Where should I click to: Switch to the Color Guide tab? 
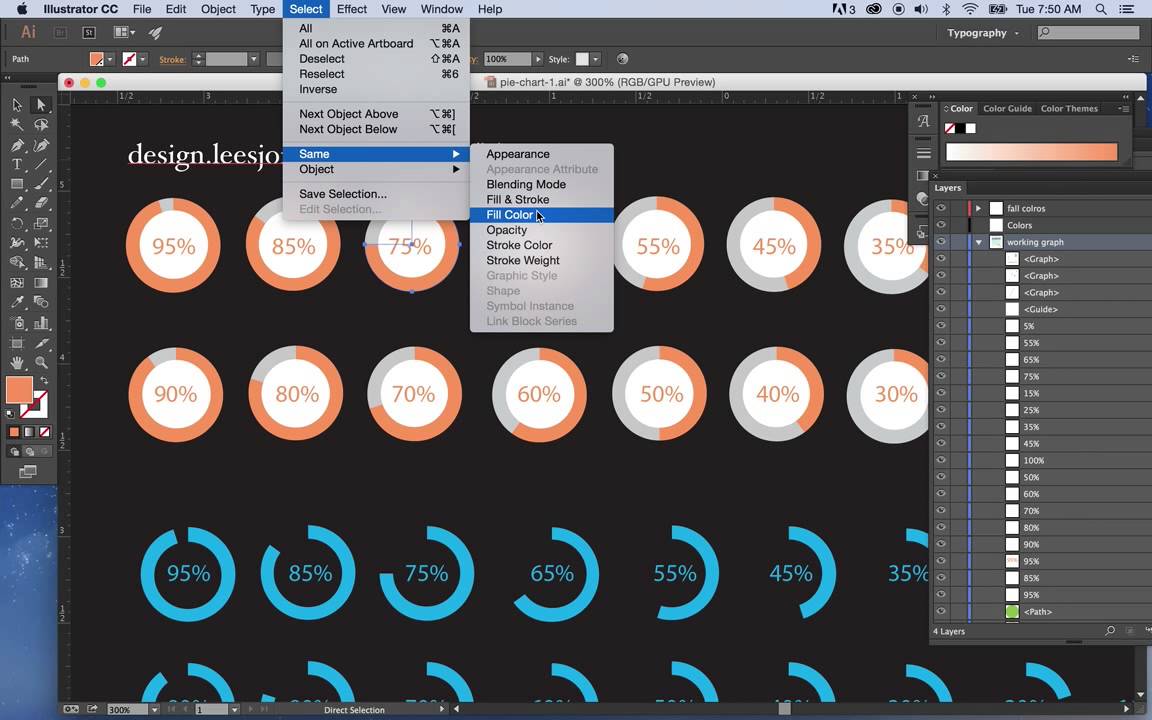coord(1007,109)
